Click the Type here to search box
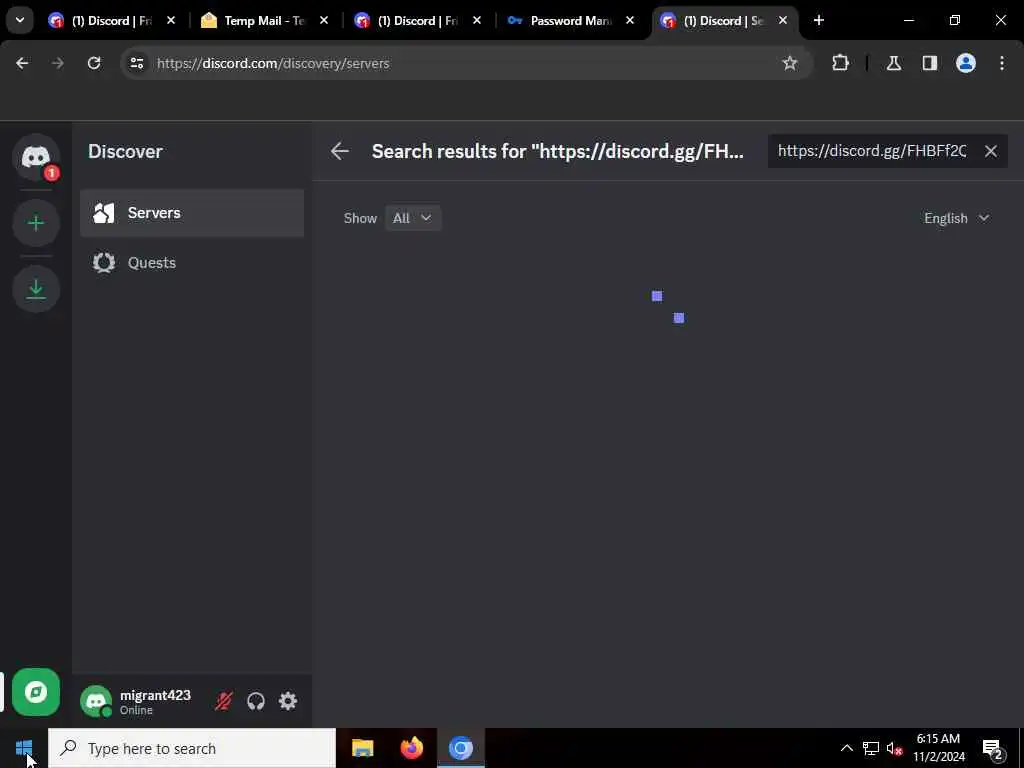The height and width of the screenshot is (768, 1024). (192, 748)
